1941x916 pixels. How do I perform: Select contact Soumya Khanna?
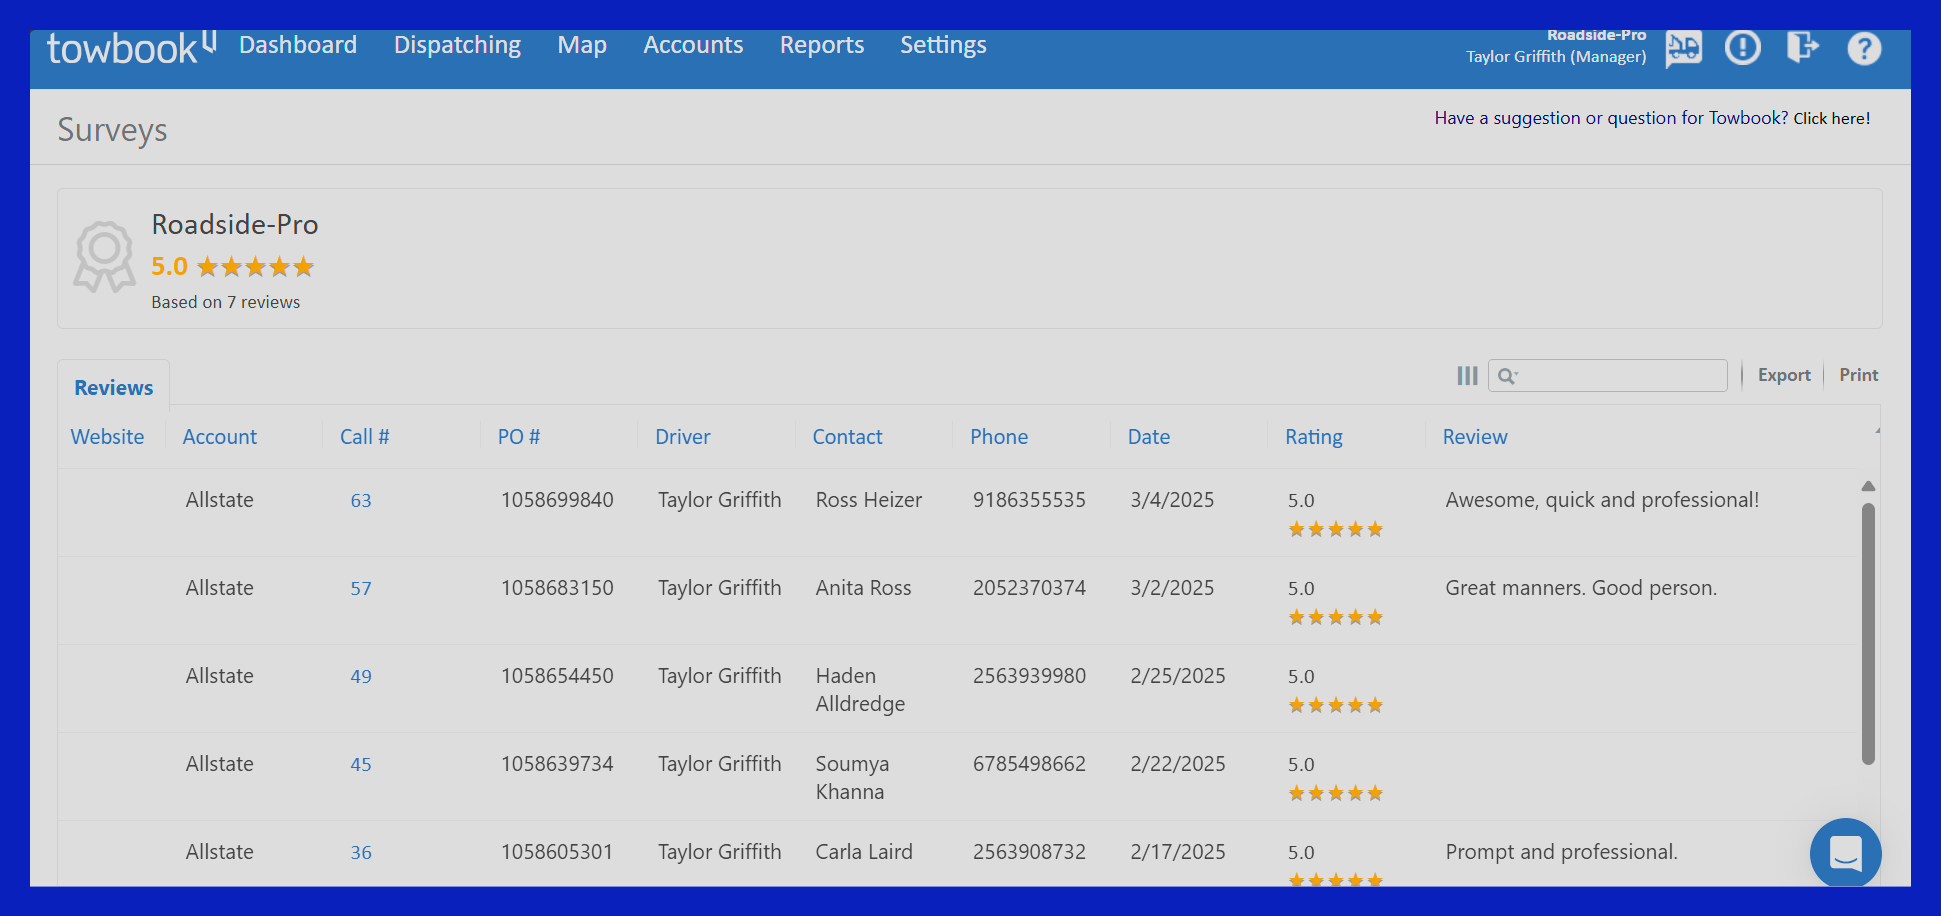pyautogui.click(x=852, y=778)
